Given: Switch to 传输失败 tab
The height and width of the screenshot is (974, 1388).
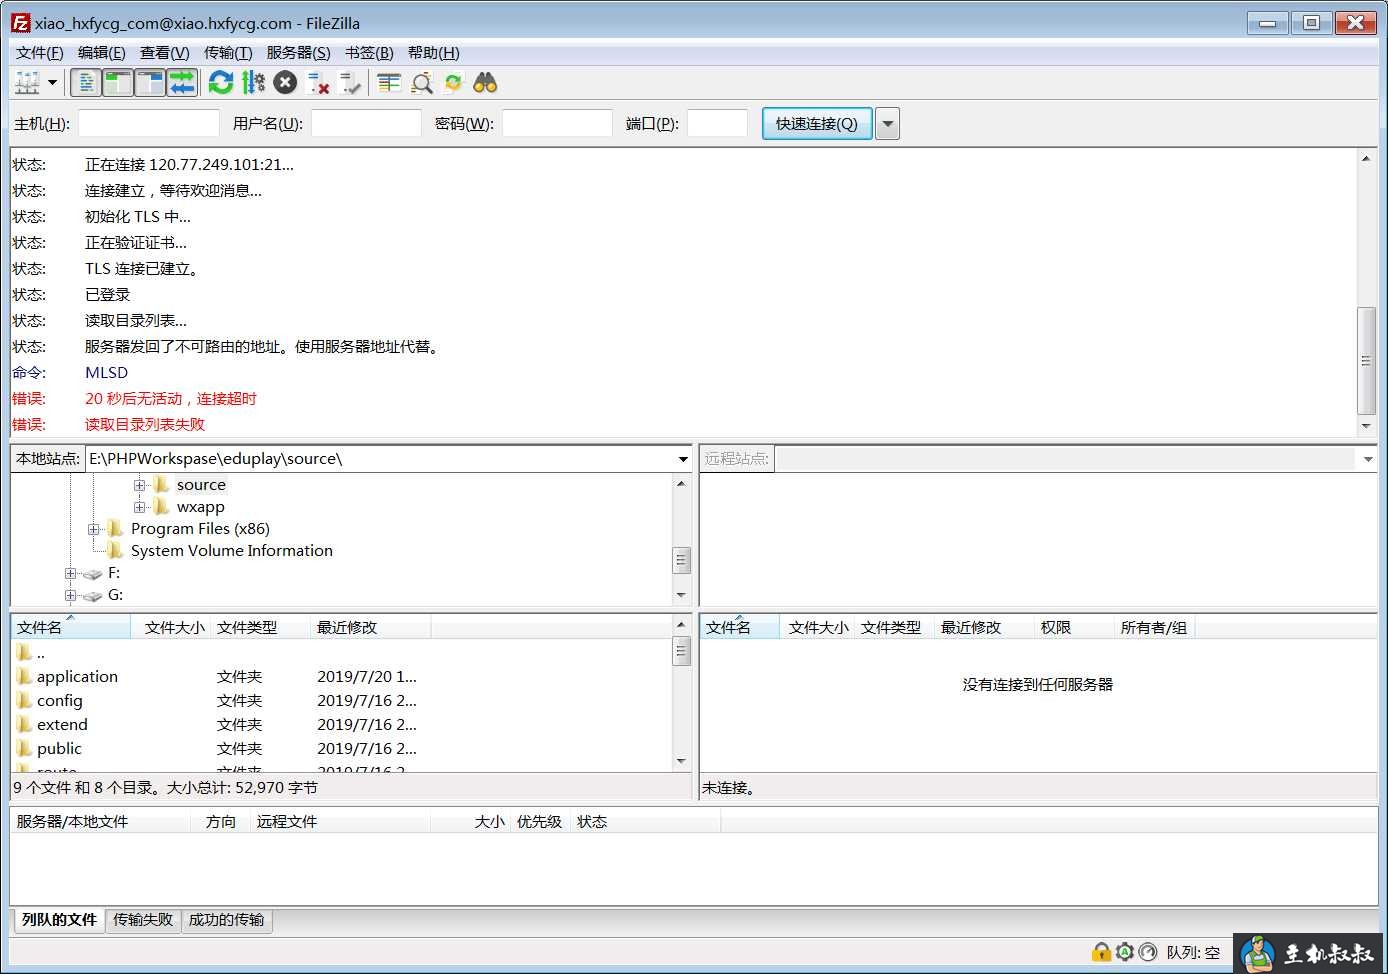Looking at the screenshot, I should [143, 920].
